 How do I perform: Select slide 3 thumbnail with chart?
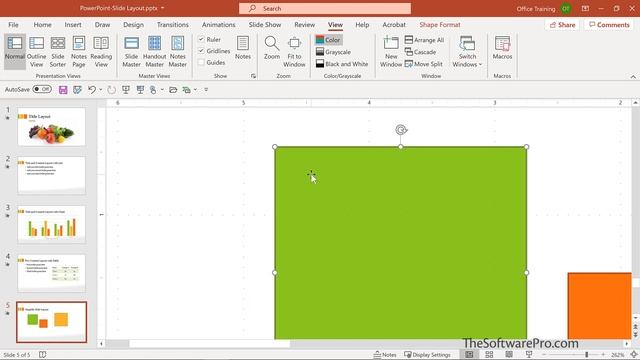pyautogui.click(x=51, y=224)
